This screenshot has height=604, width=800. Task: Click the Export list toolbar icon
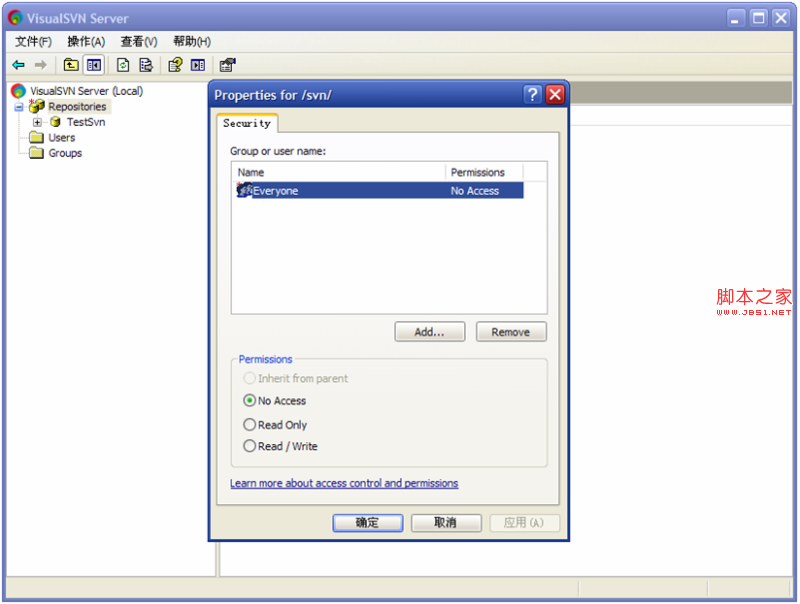pyautogui.click(x=146, y=65)
